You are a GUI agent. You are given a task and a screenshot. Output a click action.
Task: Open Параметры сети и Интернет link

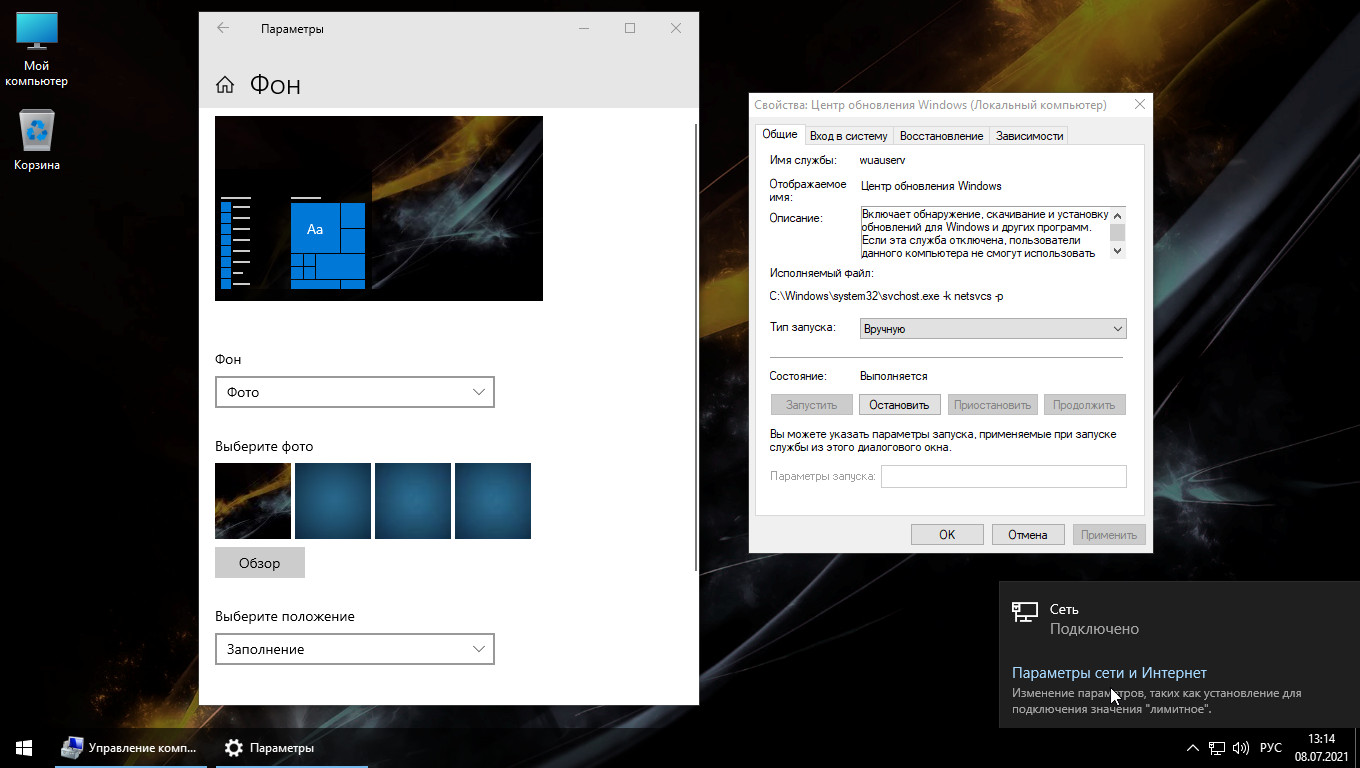(x=1109, y=673)
